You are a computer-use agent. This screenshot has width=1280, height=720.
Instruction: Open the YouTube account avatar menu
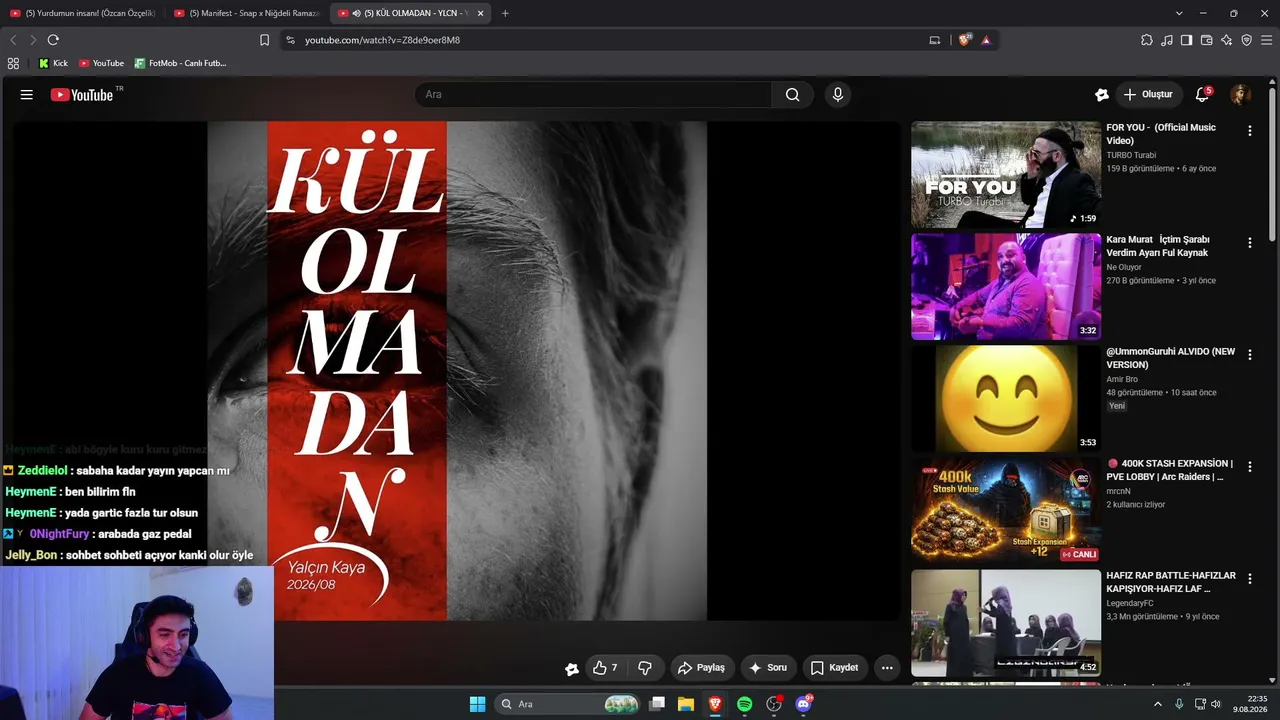tap(1241, 95)
